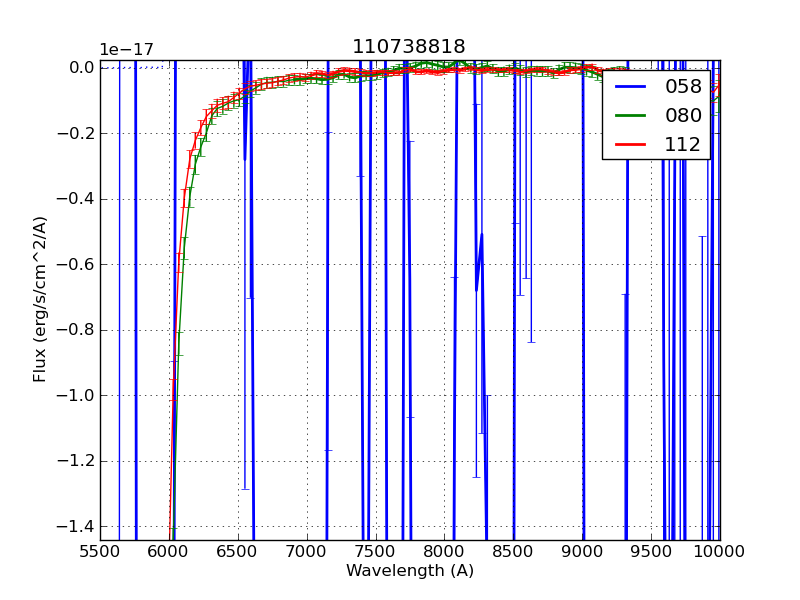Click the Wavelength (A) x-axis label

[x=410, y=571]
